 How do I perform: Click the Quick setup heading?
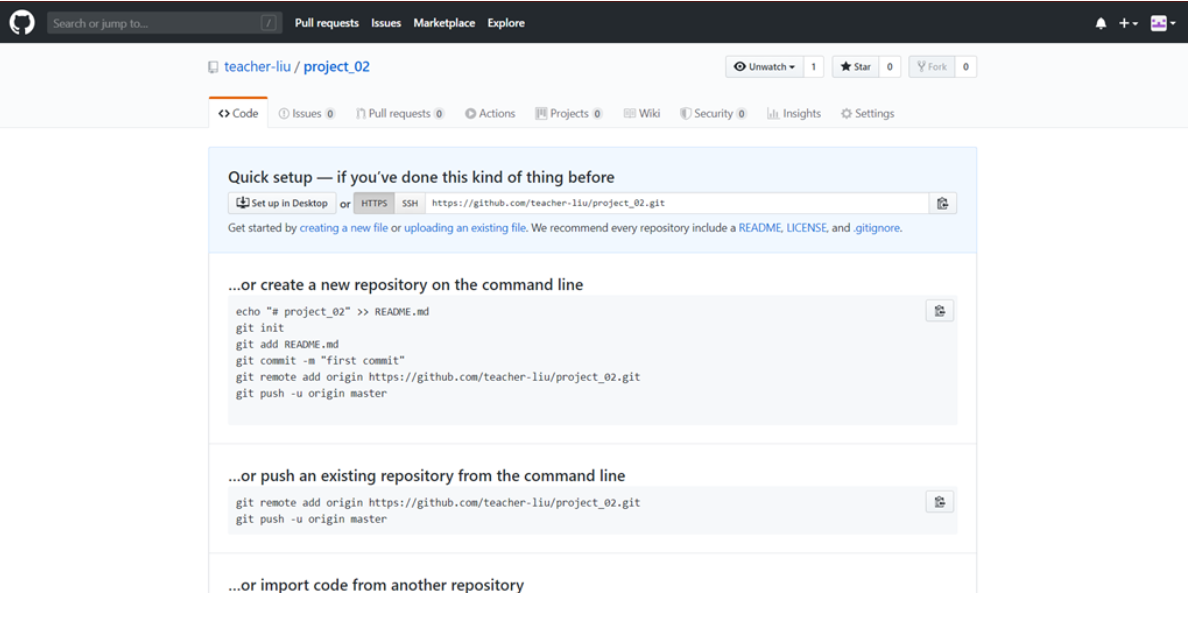421,177
